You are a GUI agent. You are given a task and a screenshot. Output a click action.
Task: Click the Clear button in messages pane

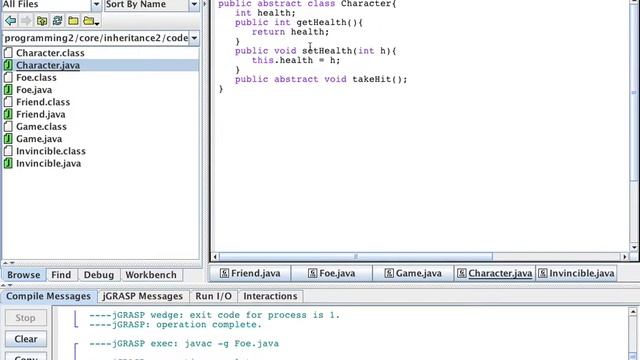tap(26, 339)
